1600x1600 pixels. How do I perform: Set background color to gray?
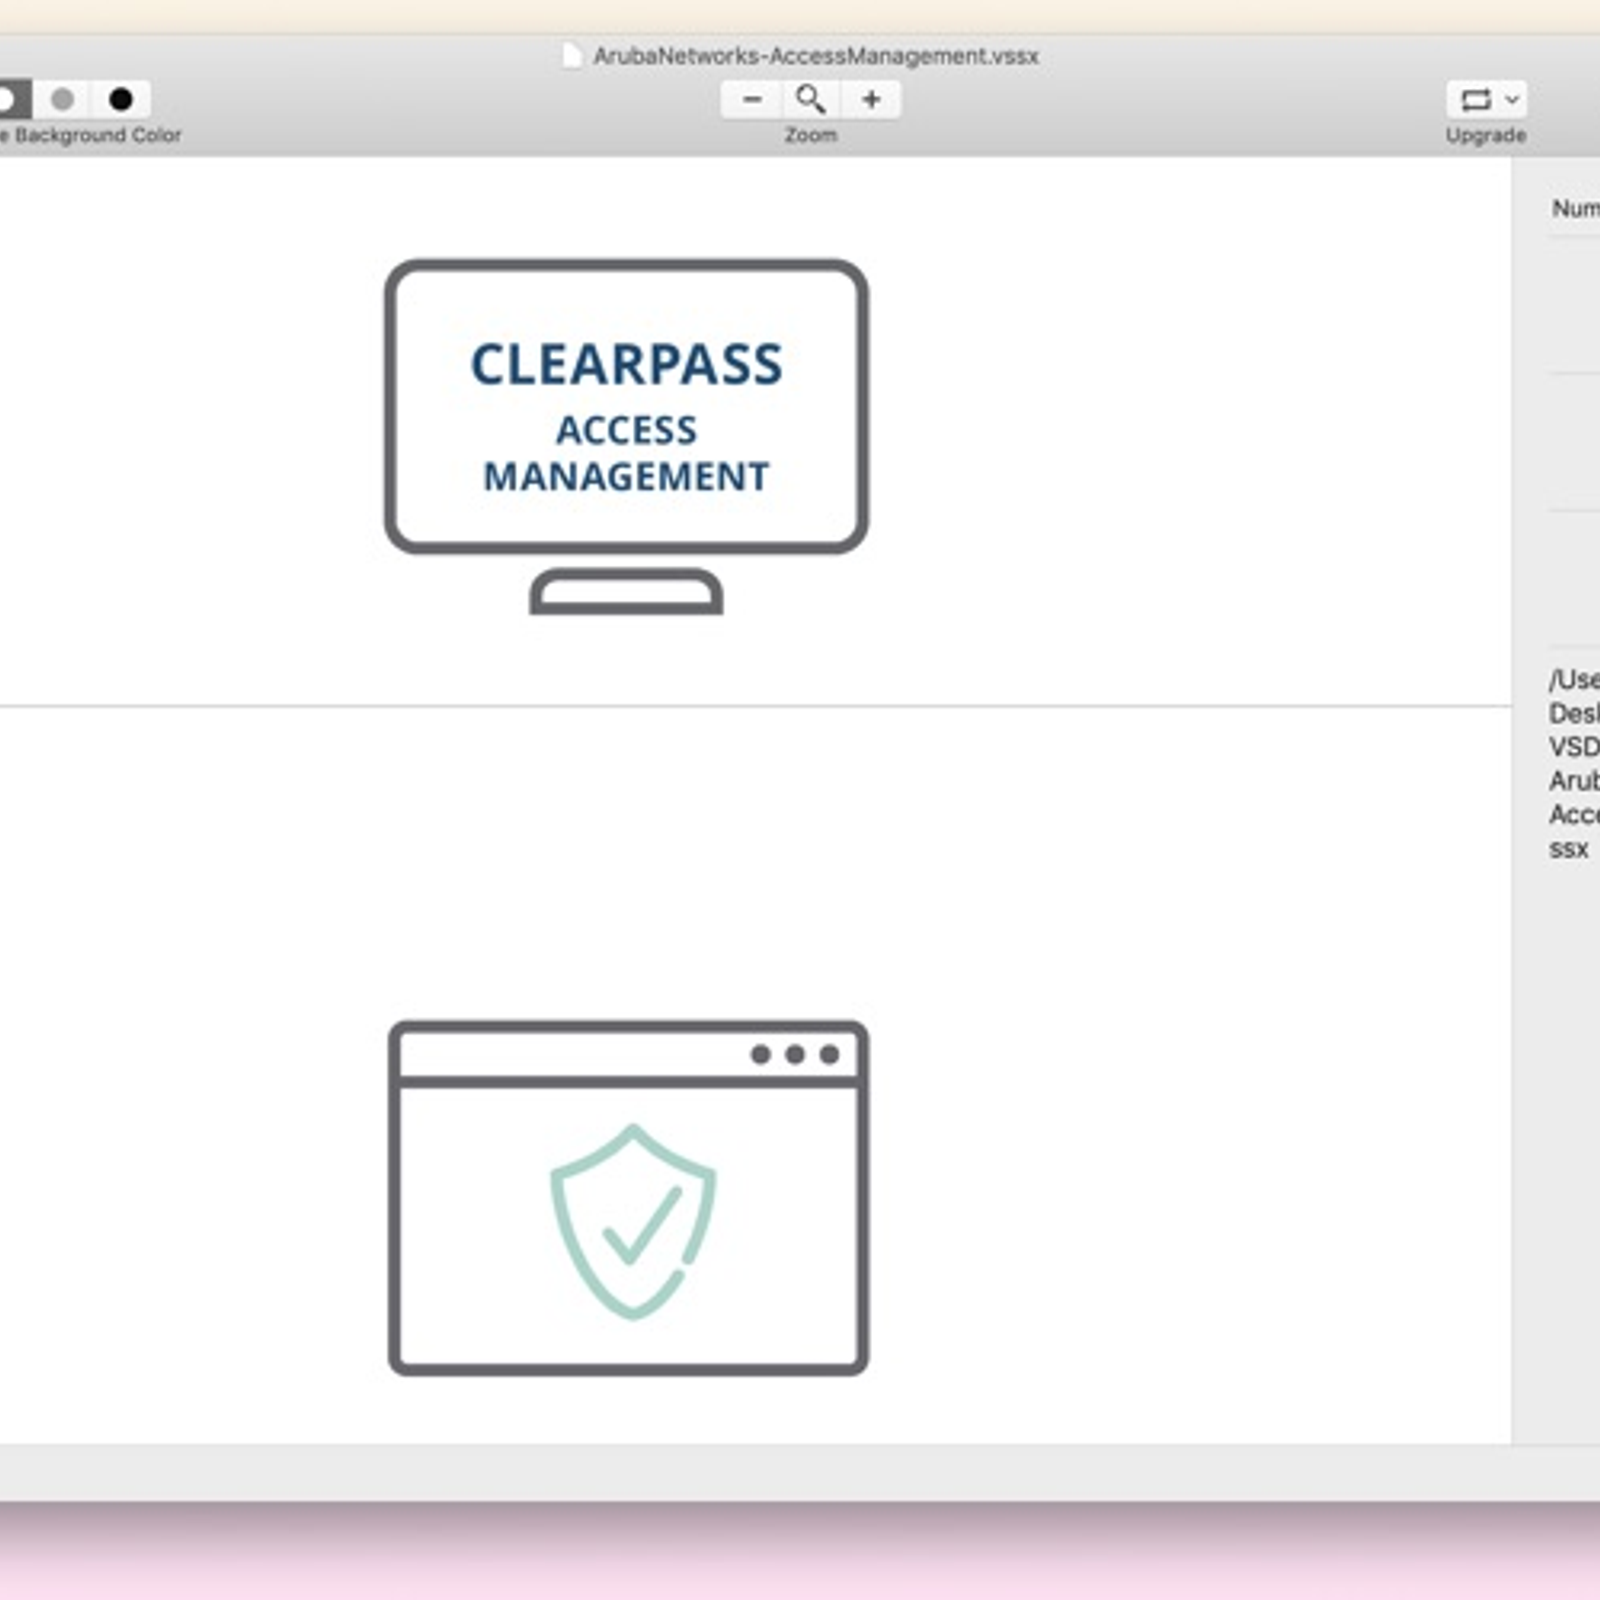tap(62, 99)
